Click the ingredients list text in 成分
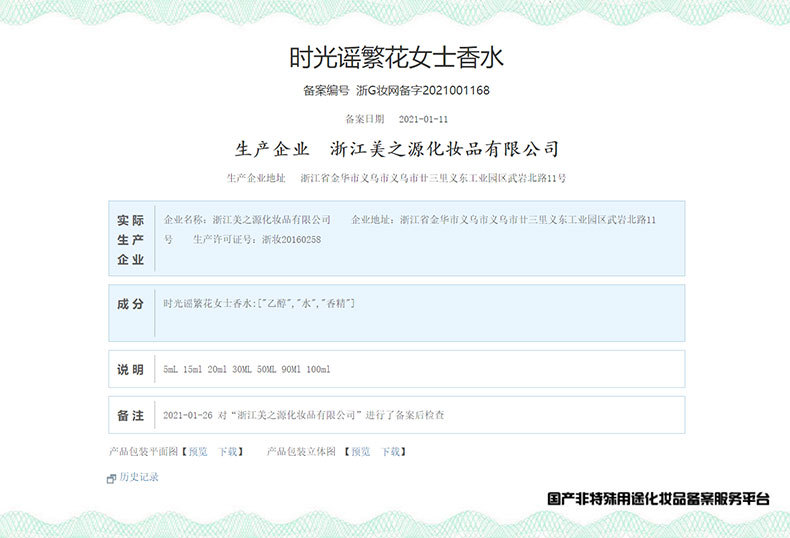 [259, 303]
